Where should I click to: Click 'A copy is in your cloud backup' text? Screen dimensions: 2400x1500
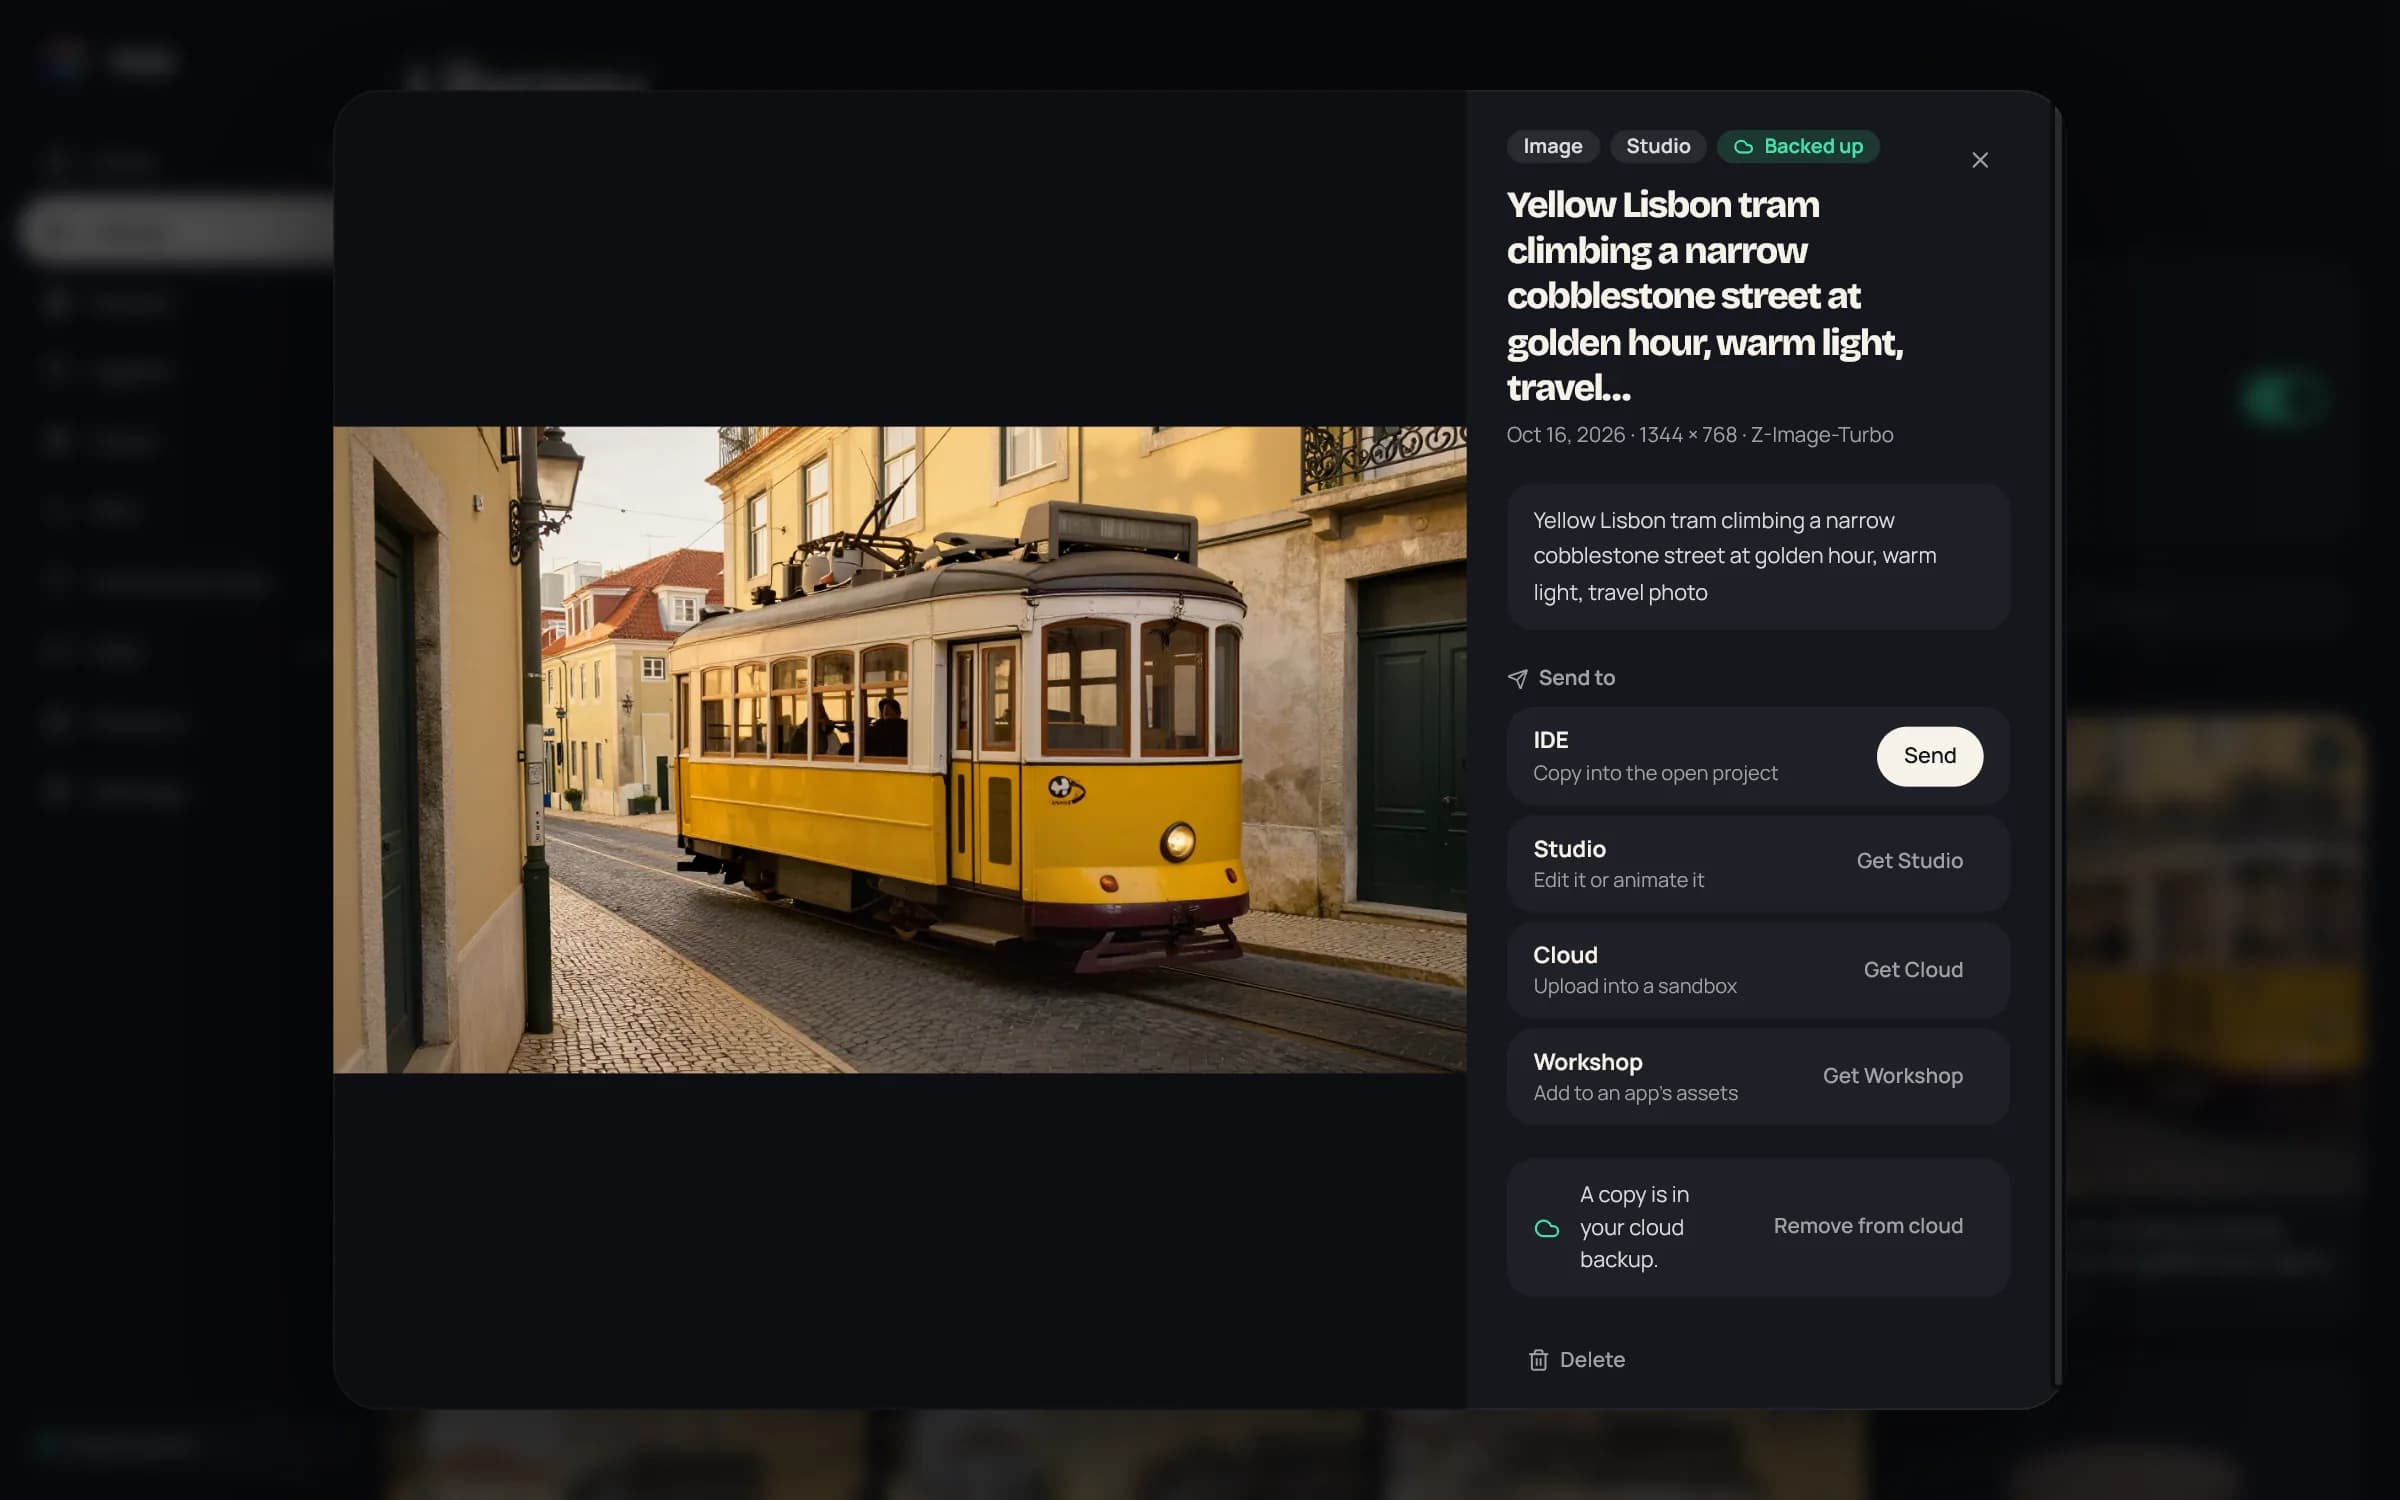point(1634,1227)
